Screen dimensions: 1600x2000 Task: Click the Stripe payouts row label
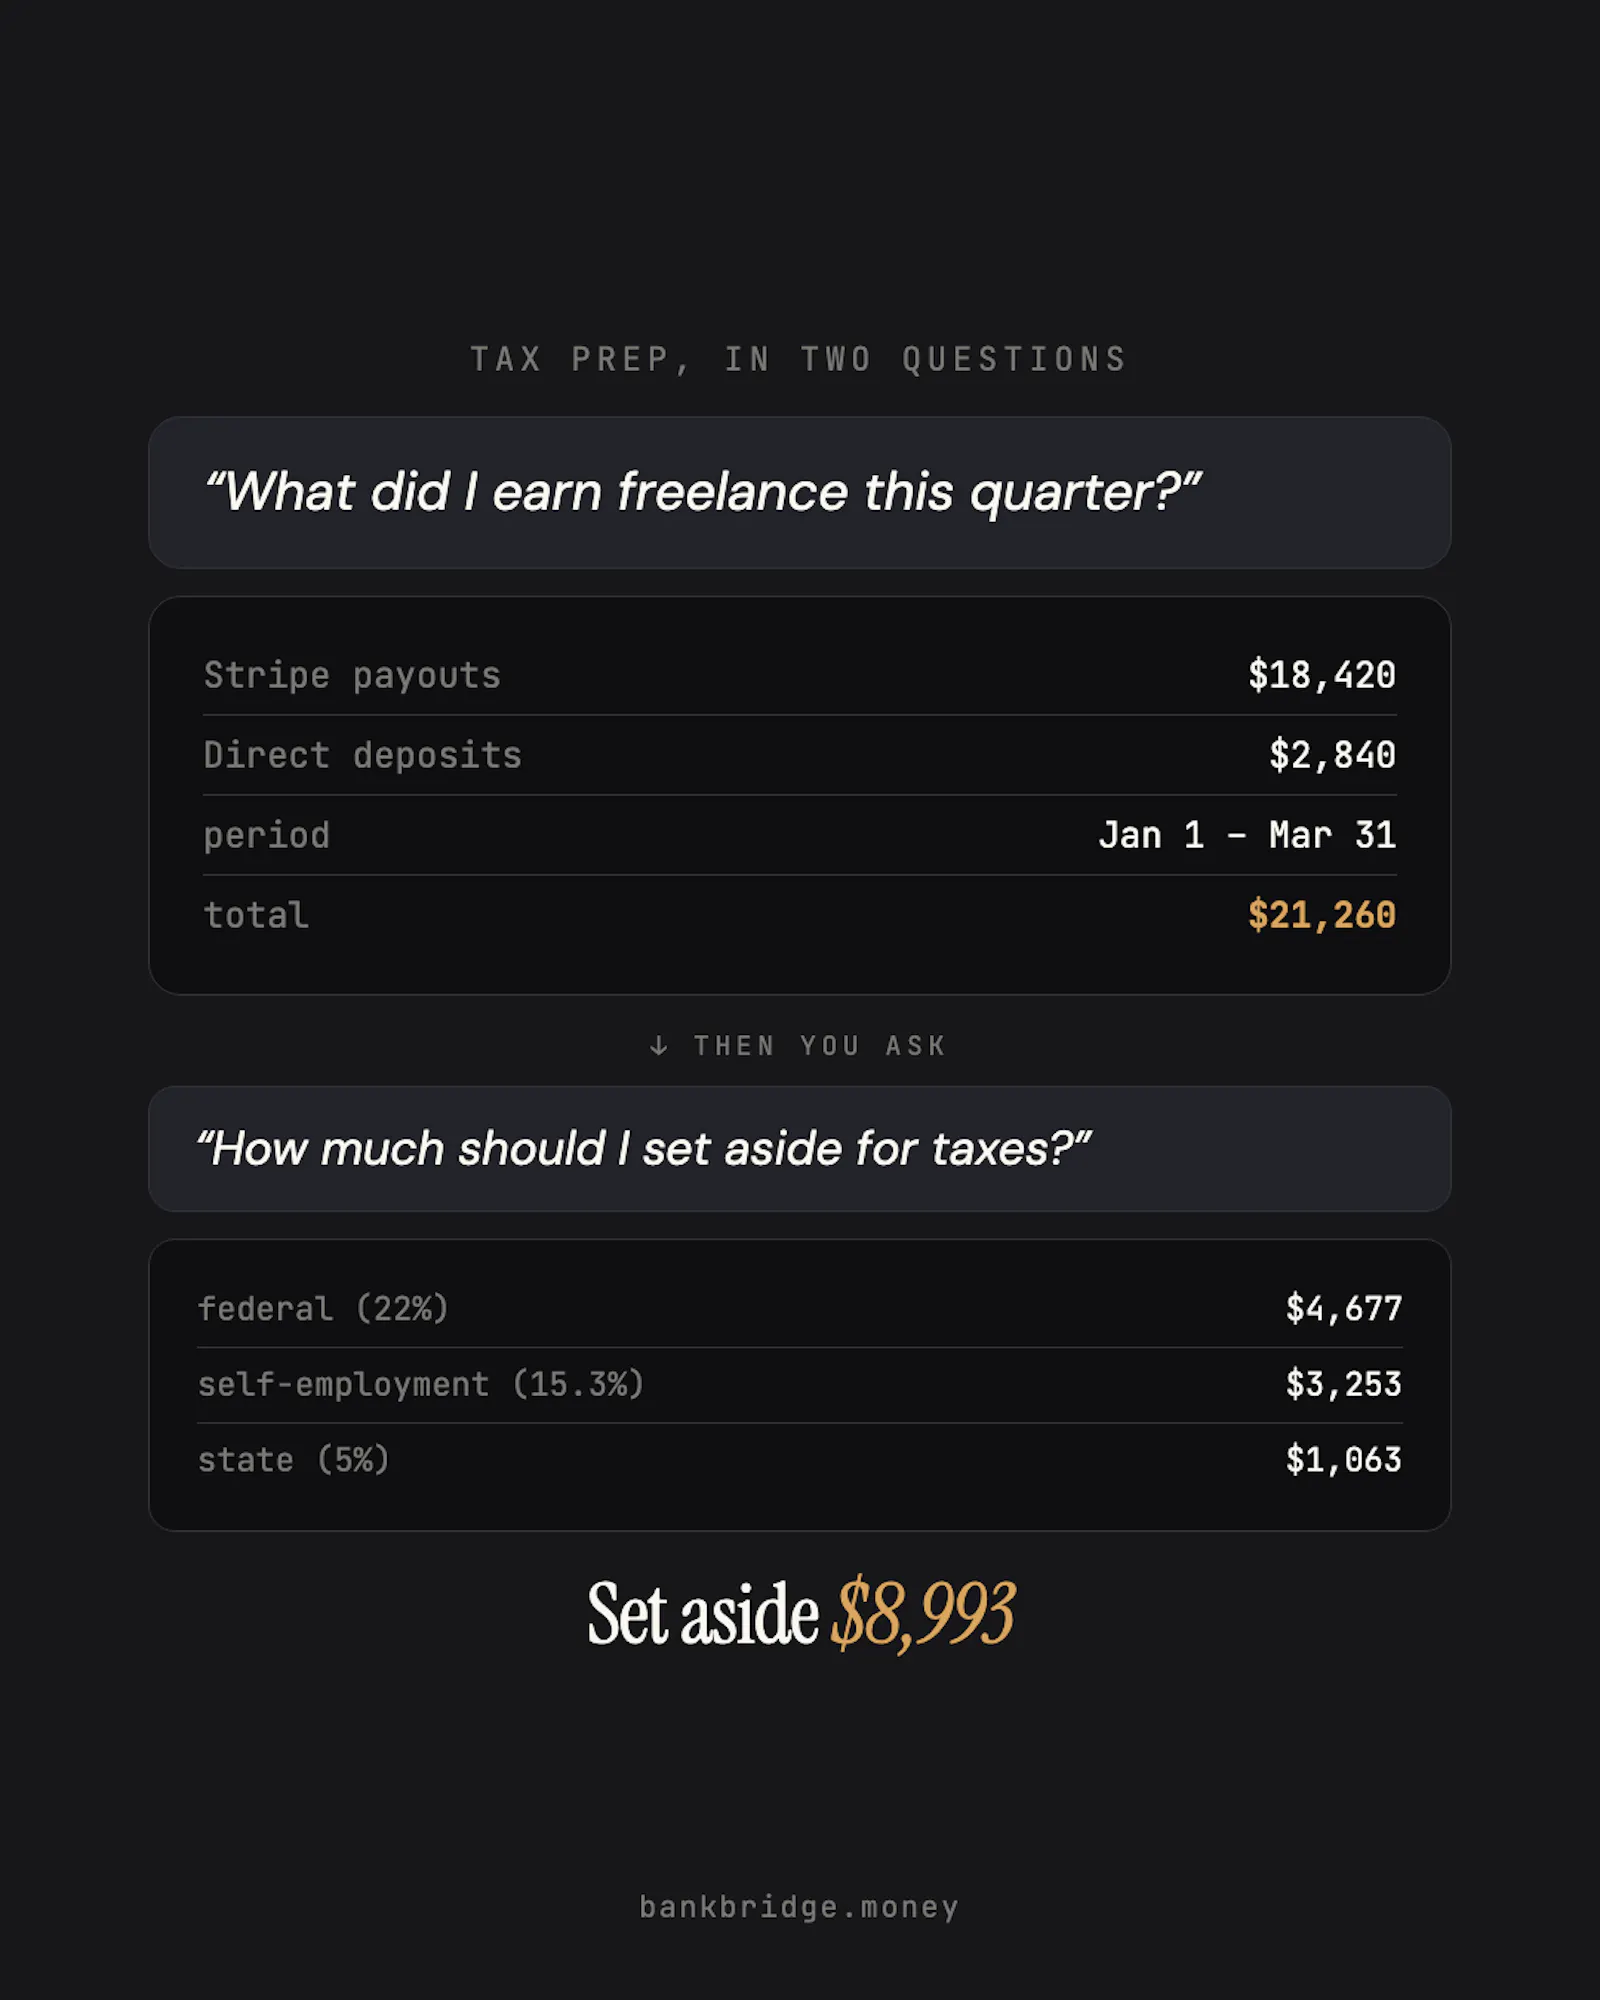[352, 675]
